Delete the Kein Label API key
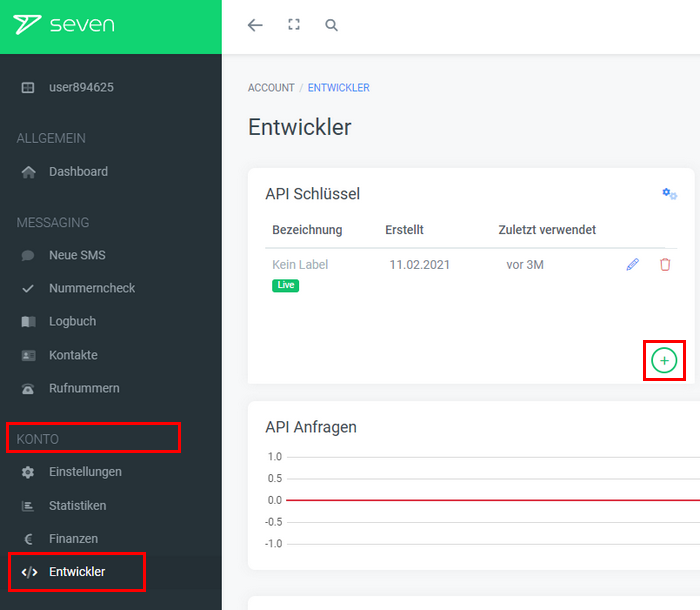 coord(665,265)
